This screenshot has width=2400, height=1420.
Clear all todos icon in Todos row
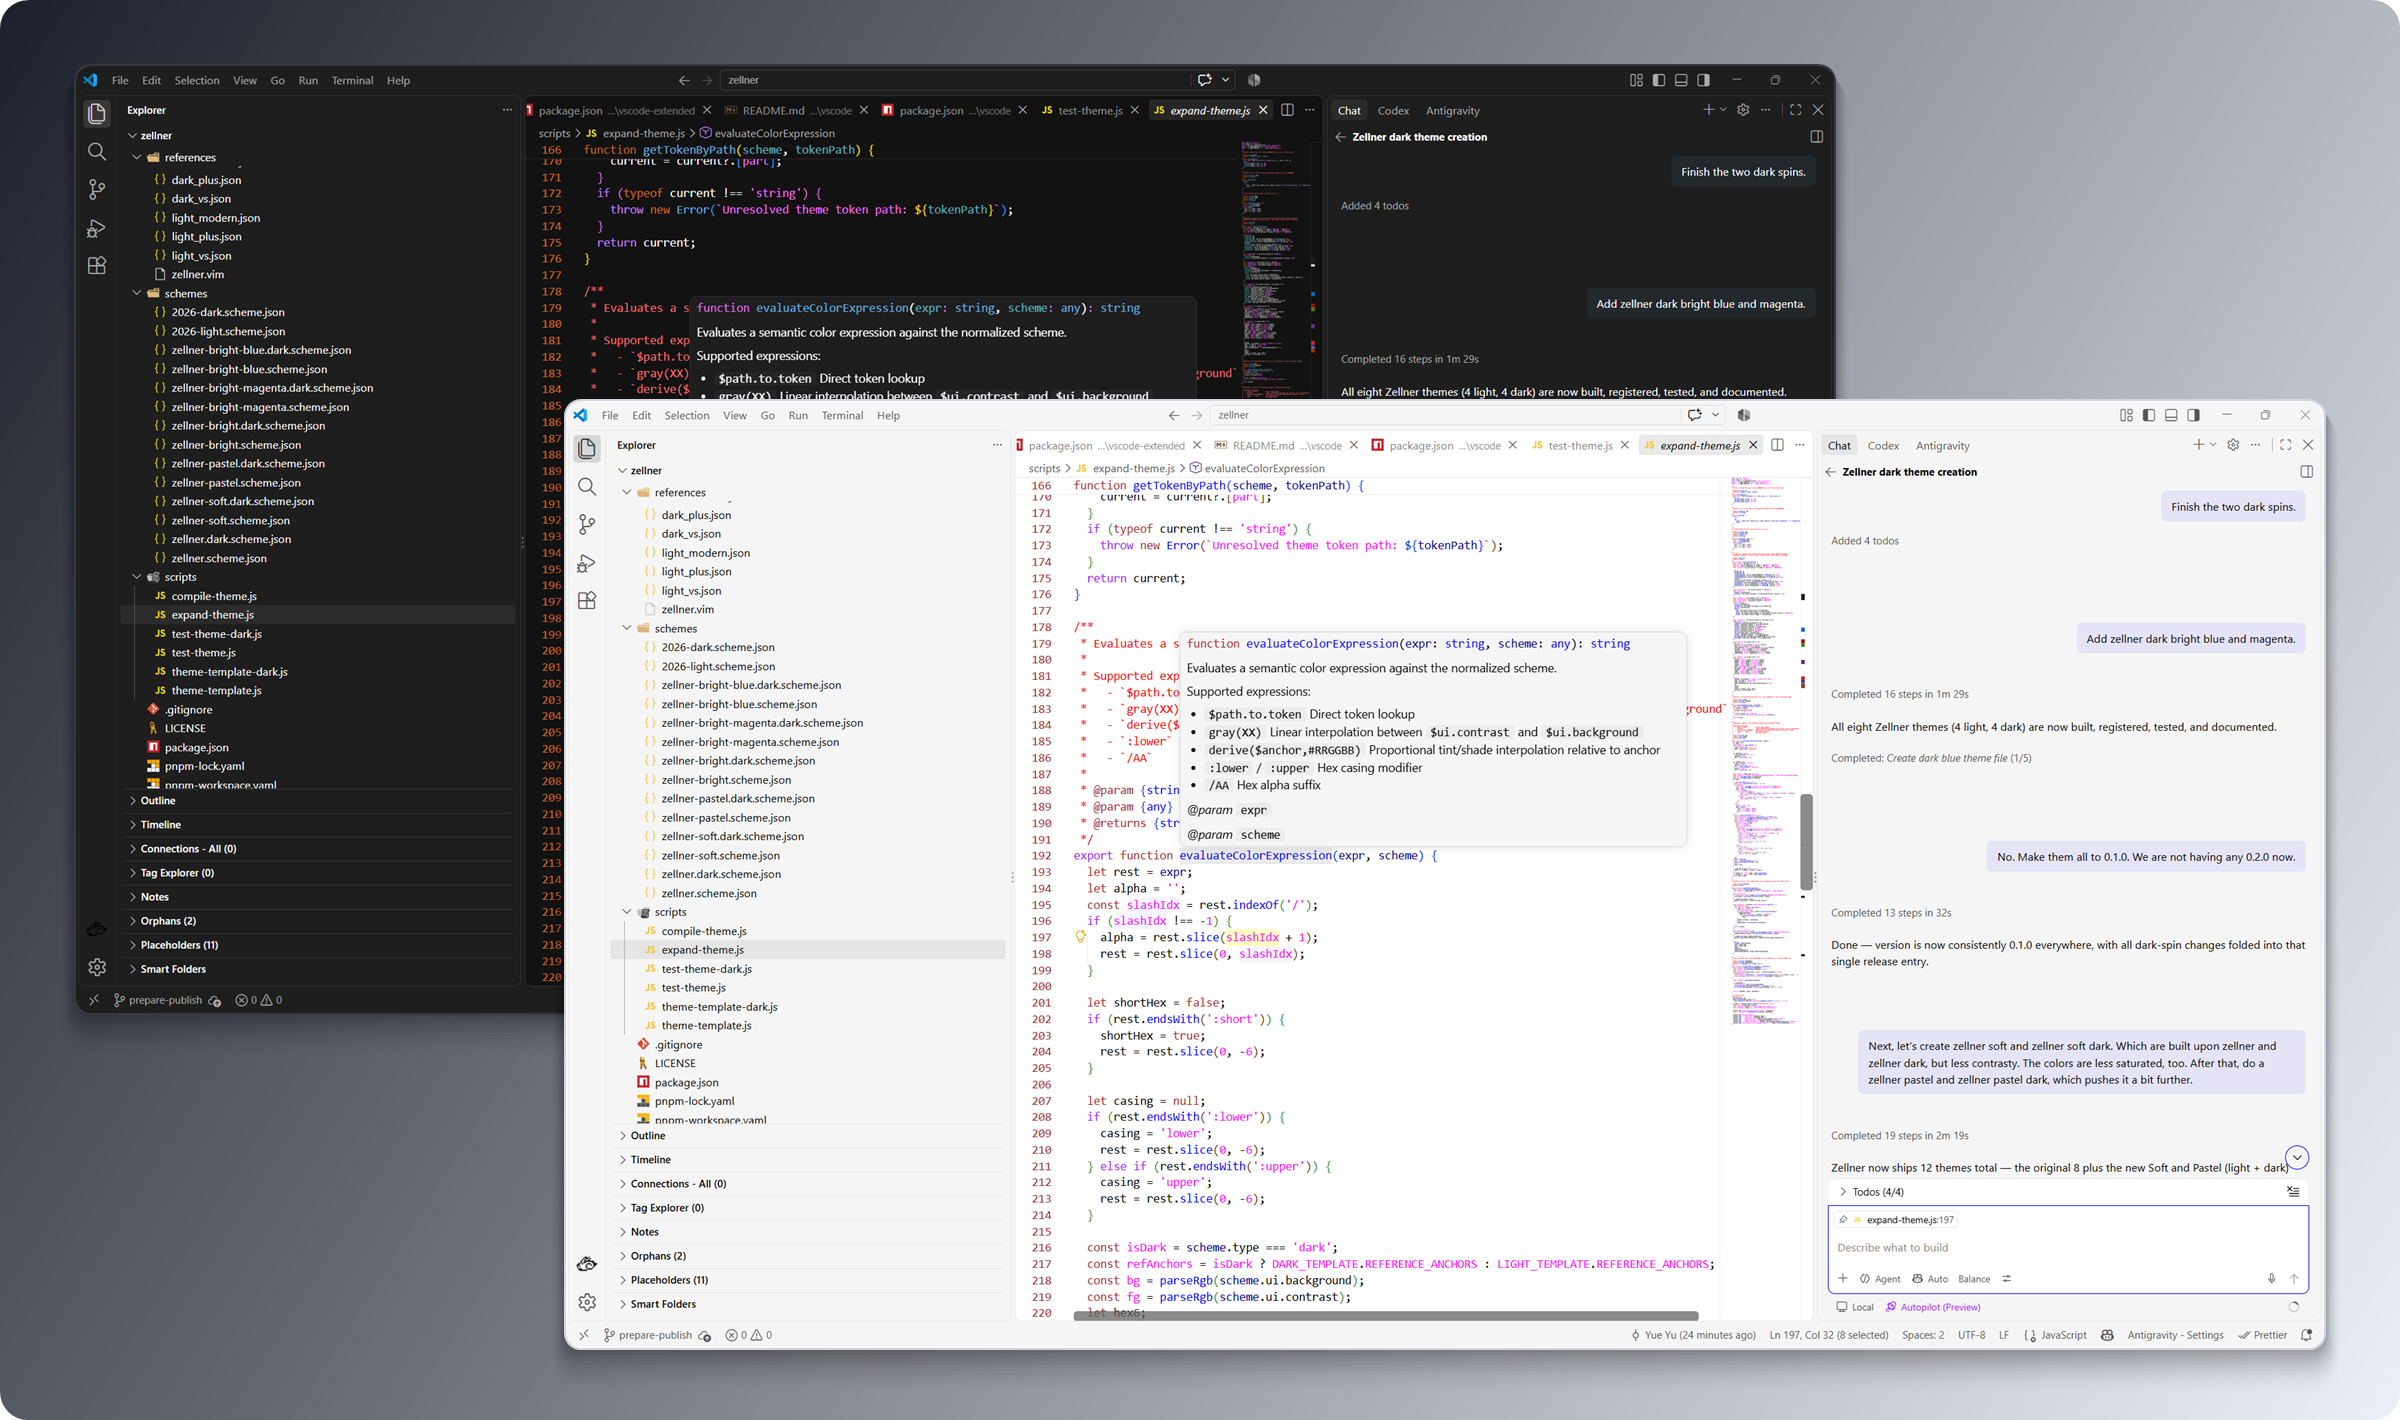tap(2293, 1192)
